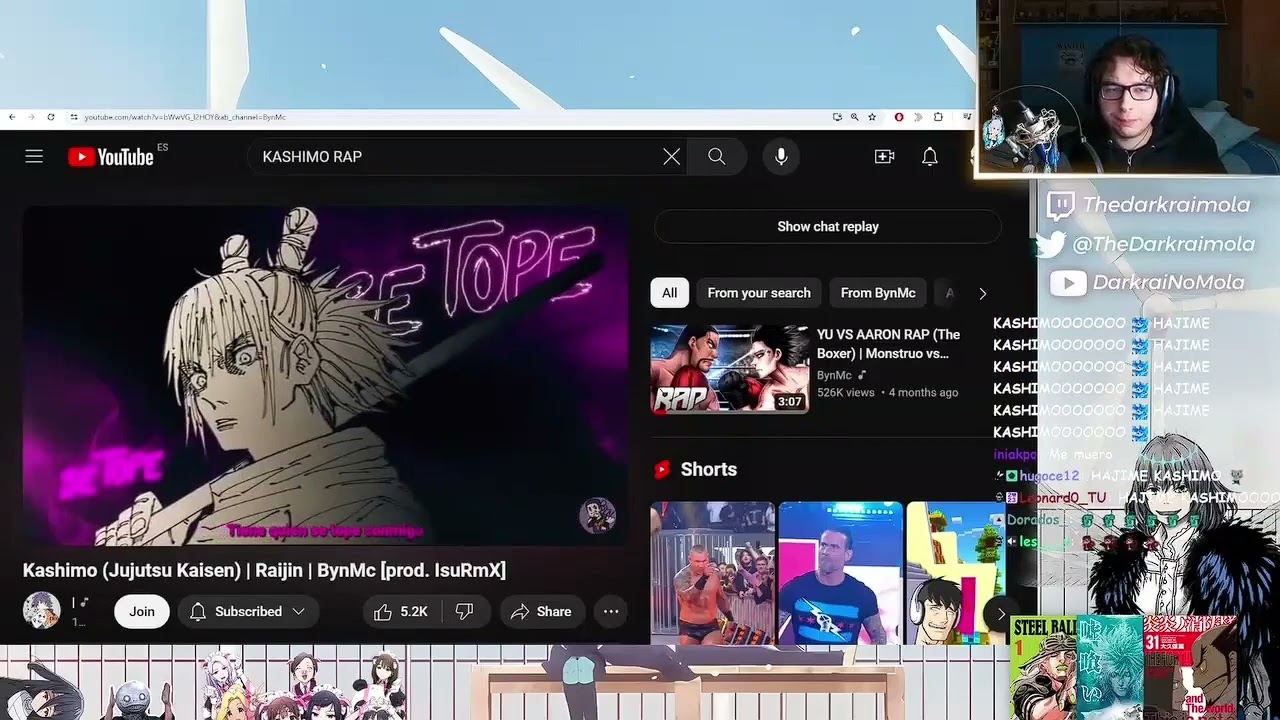Viewport: 1280px width, 720px height.
Task: Open the BynMc channel under suggested video
Action: click(x=834, y=375)
